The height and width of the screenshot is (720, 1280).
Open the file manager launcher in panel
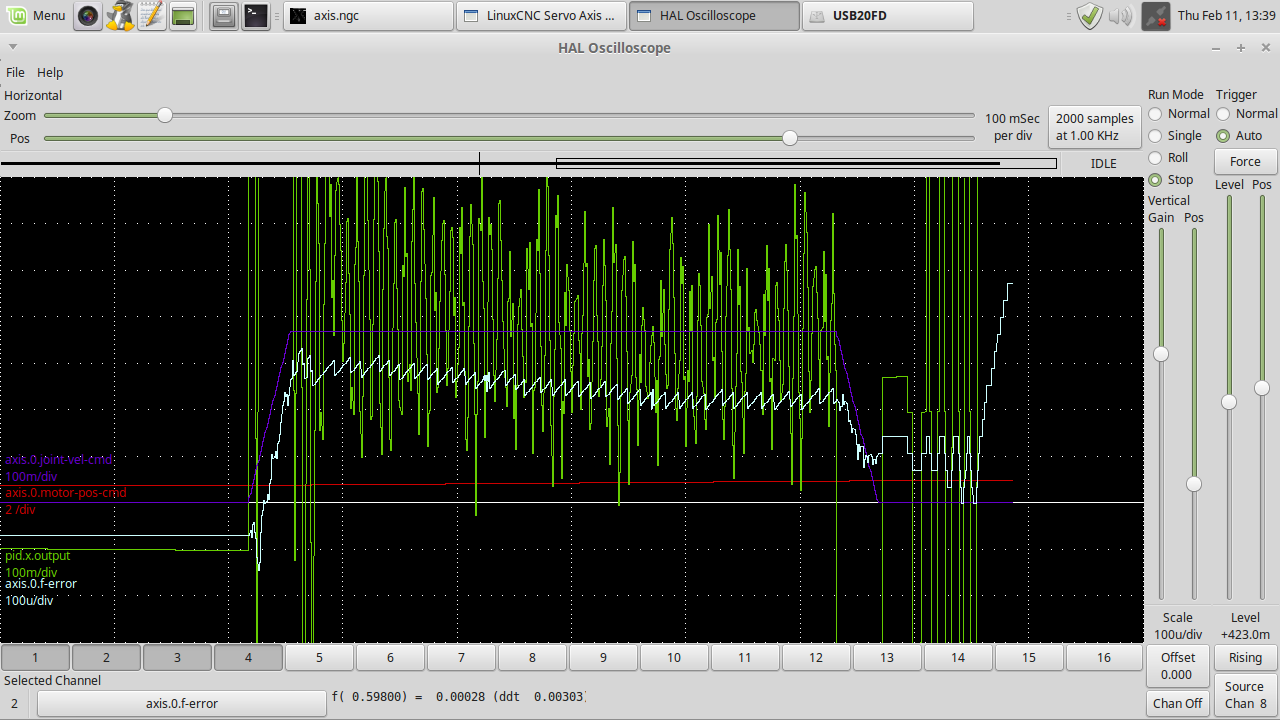[x=224, y=16]
